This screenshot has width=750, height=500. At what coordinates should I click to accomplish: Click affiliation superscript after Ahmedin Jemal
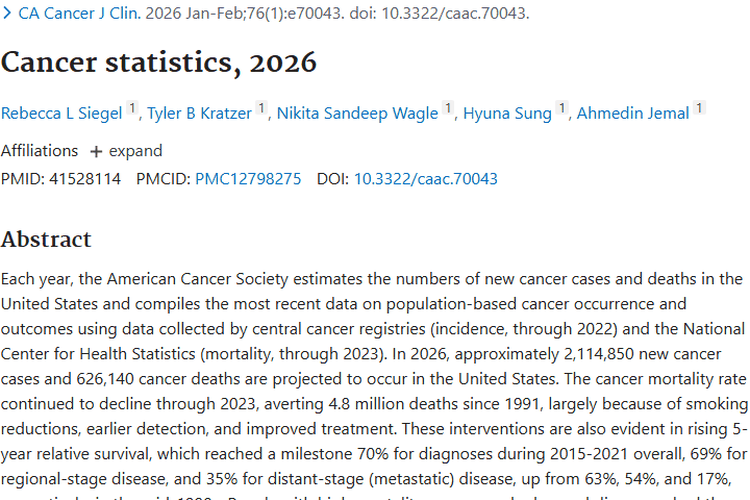tap(699, 109)
